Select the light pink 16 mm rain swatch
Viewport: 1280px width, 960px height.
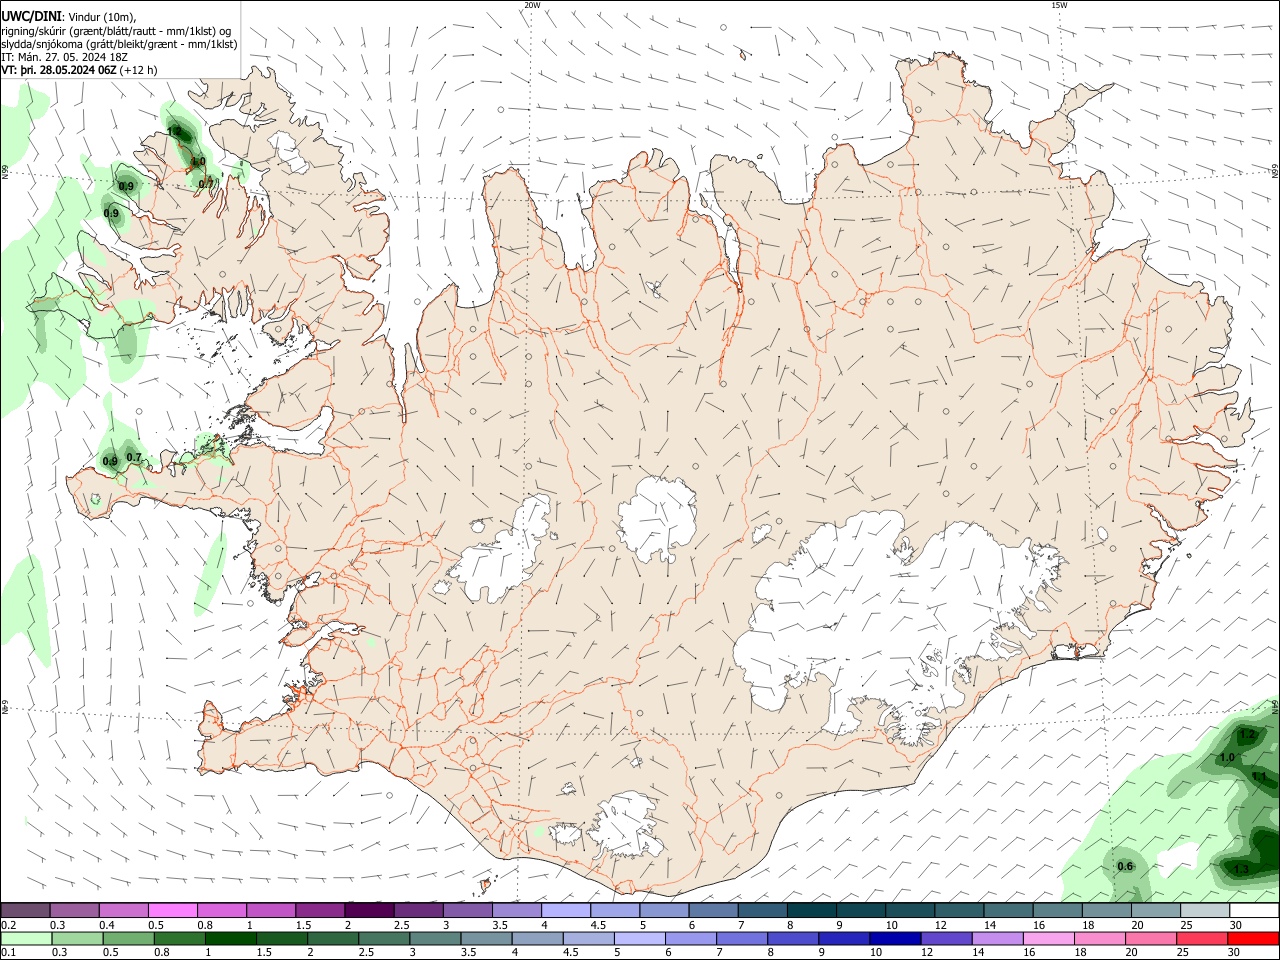(x=1048, y=938)
